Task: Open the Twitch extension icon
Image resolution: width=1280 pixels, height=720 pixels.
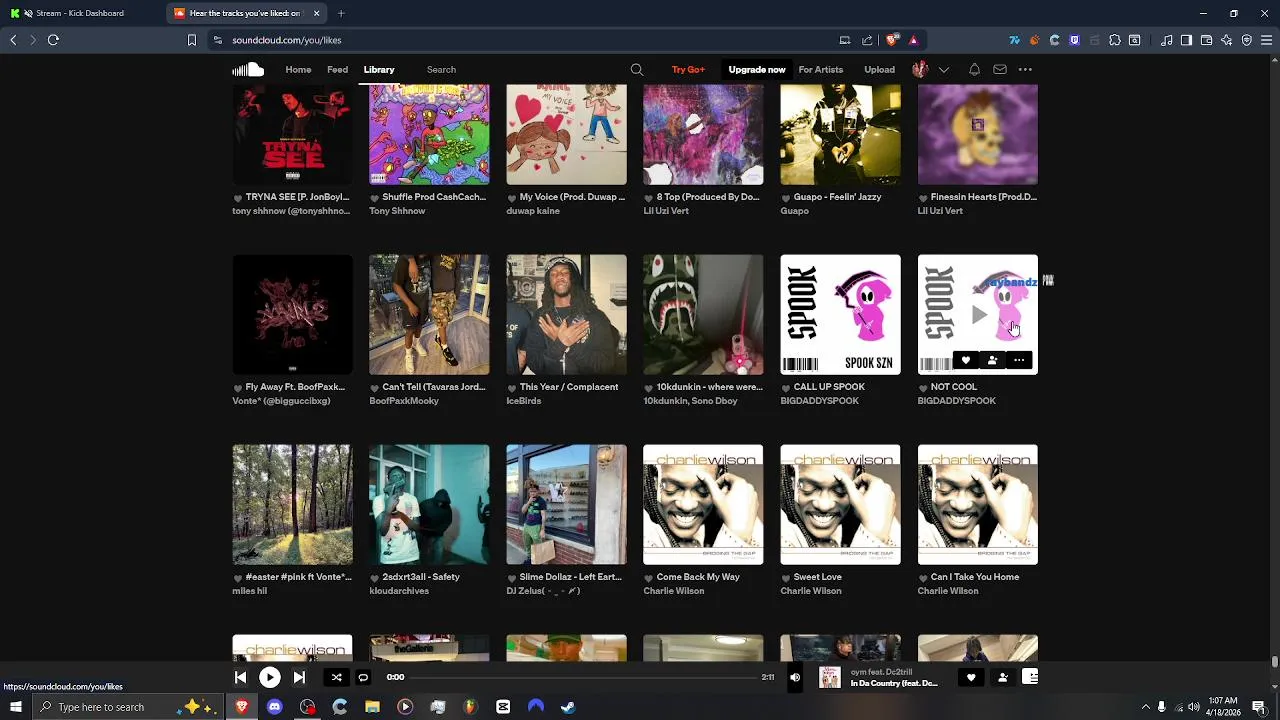Action: (1075, 40)
